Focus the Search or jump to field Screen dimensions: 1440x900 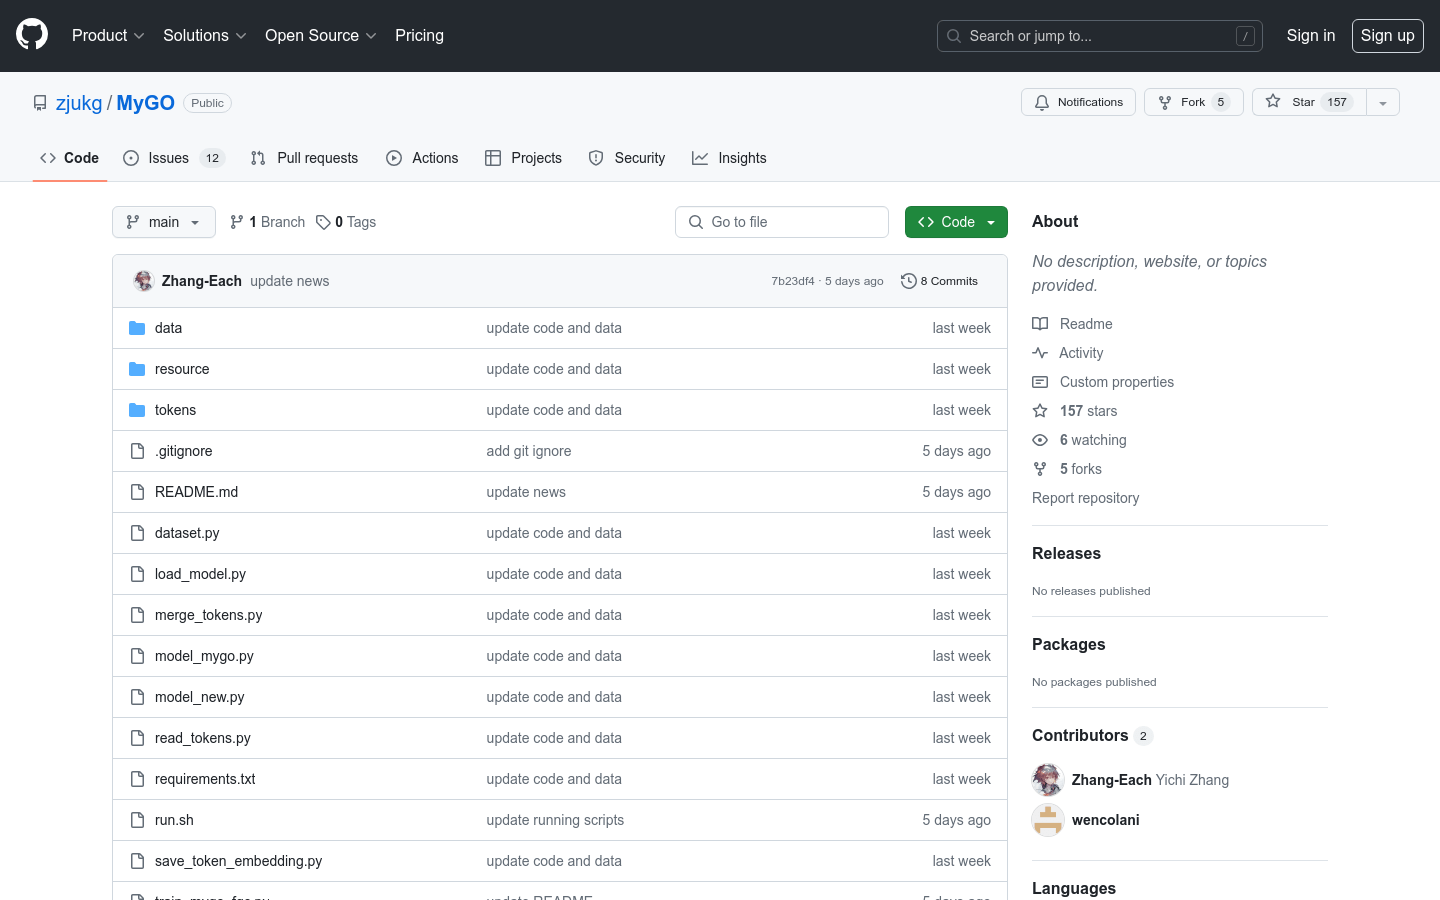pyautogui.click(x=1099, y=36)
